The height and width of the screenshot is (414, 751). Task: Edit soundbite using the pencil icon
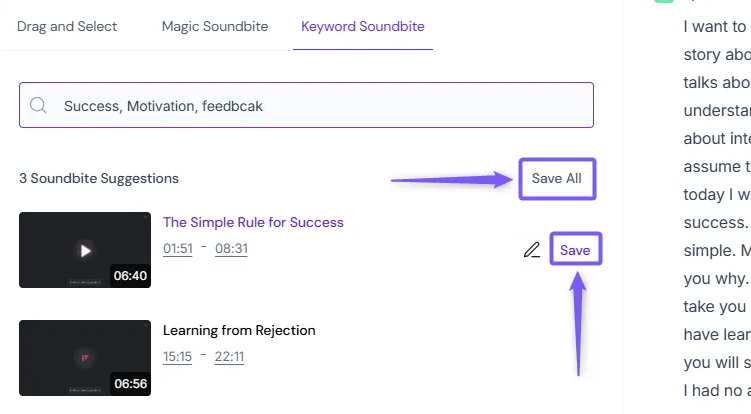coord(531,250)
